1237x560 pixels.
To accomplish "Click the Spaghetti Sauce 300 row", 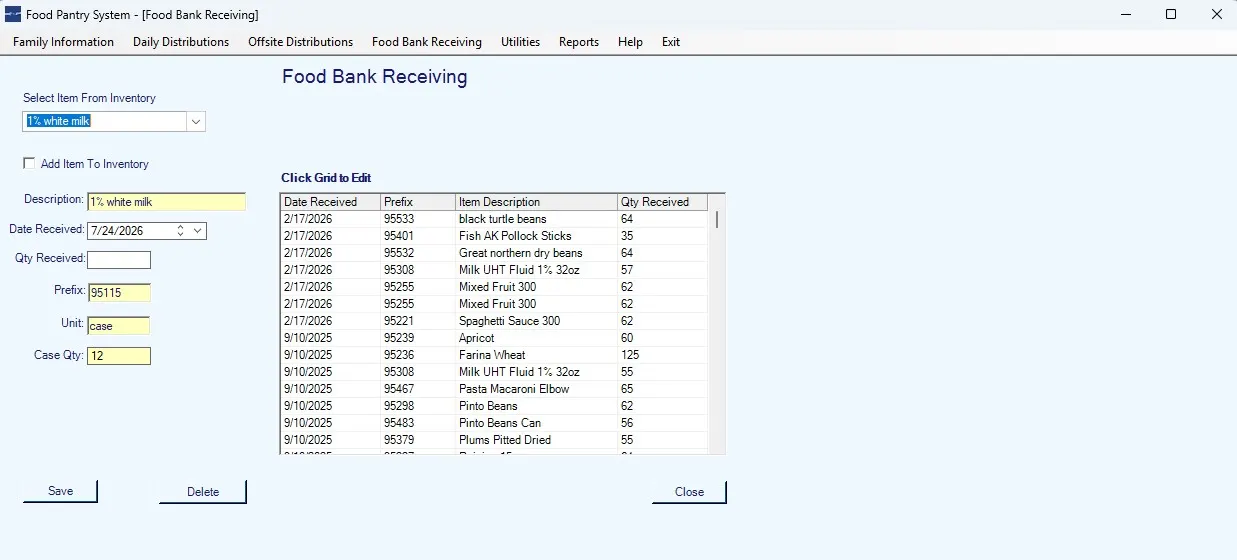I will click(494, 321).
